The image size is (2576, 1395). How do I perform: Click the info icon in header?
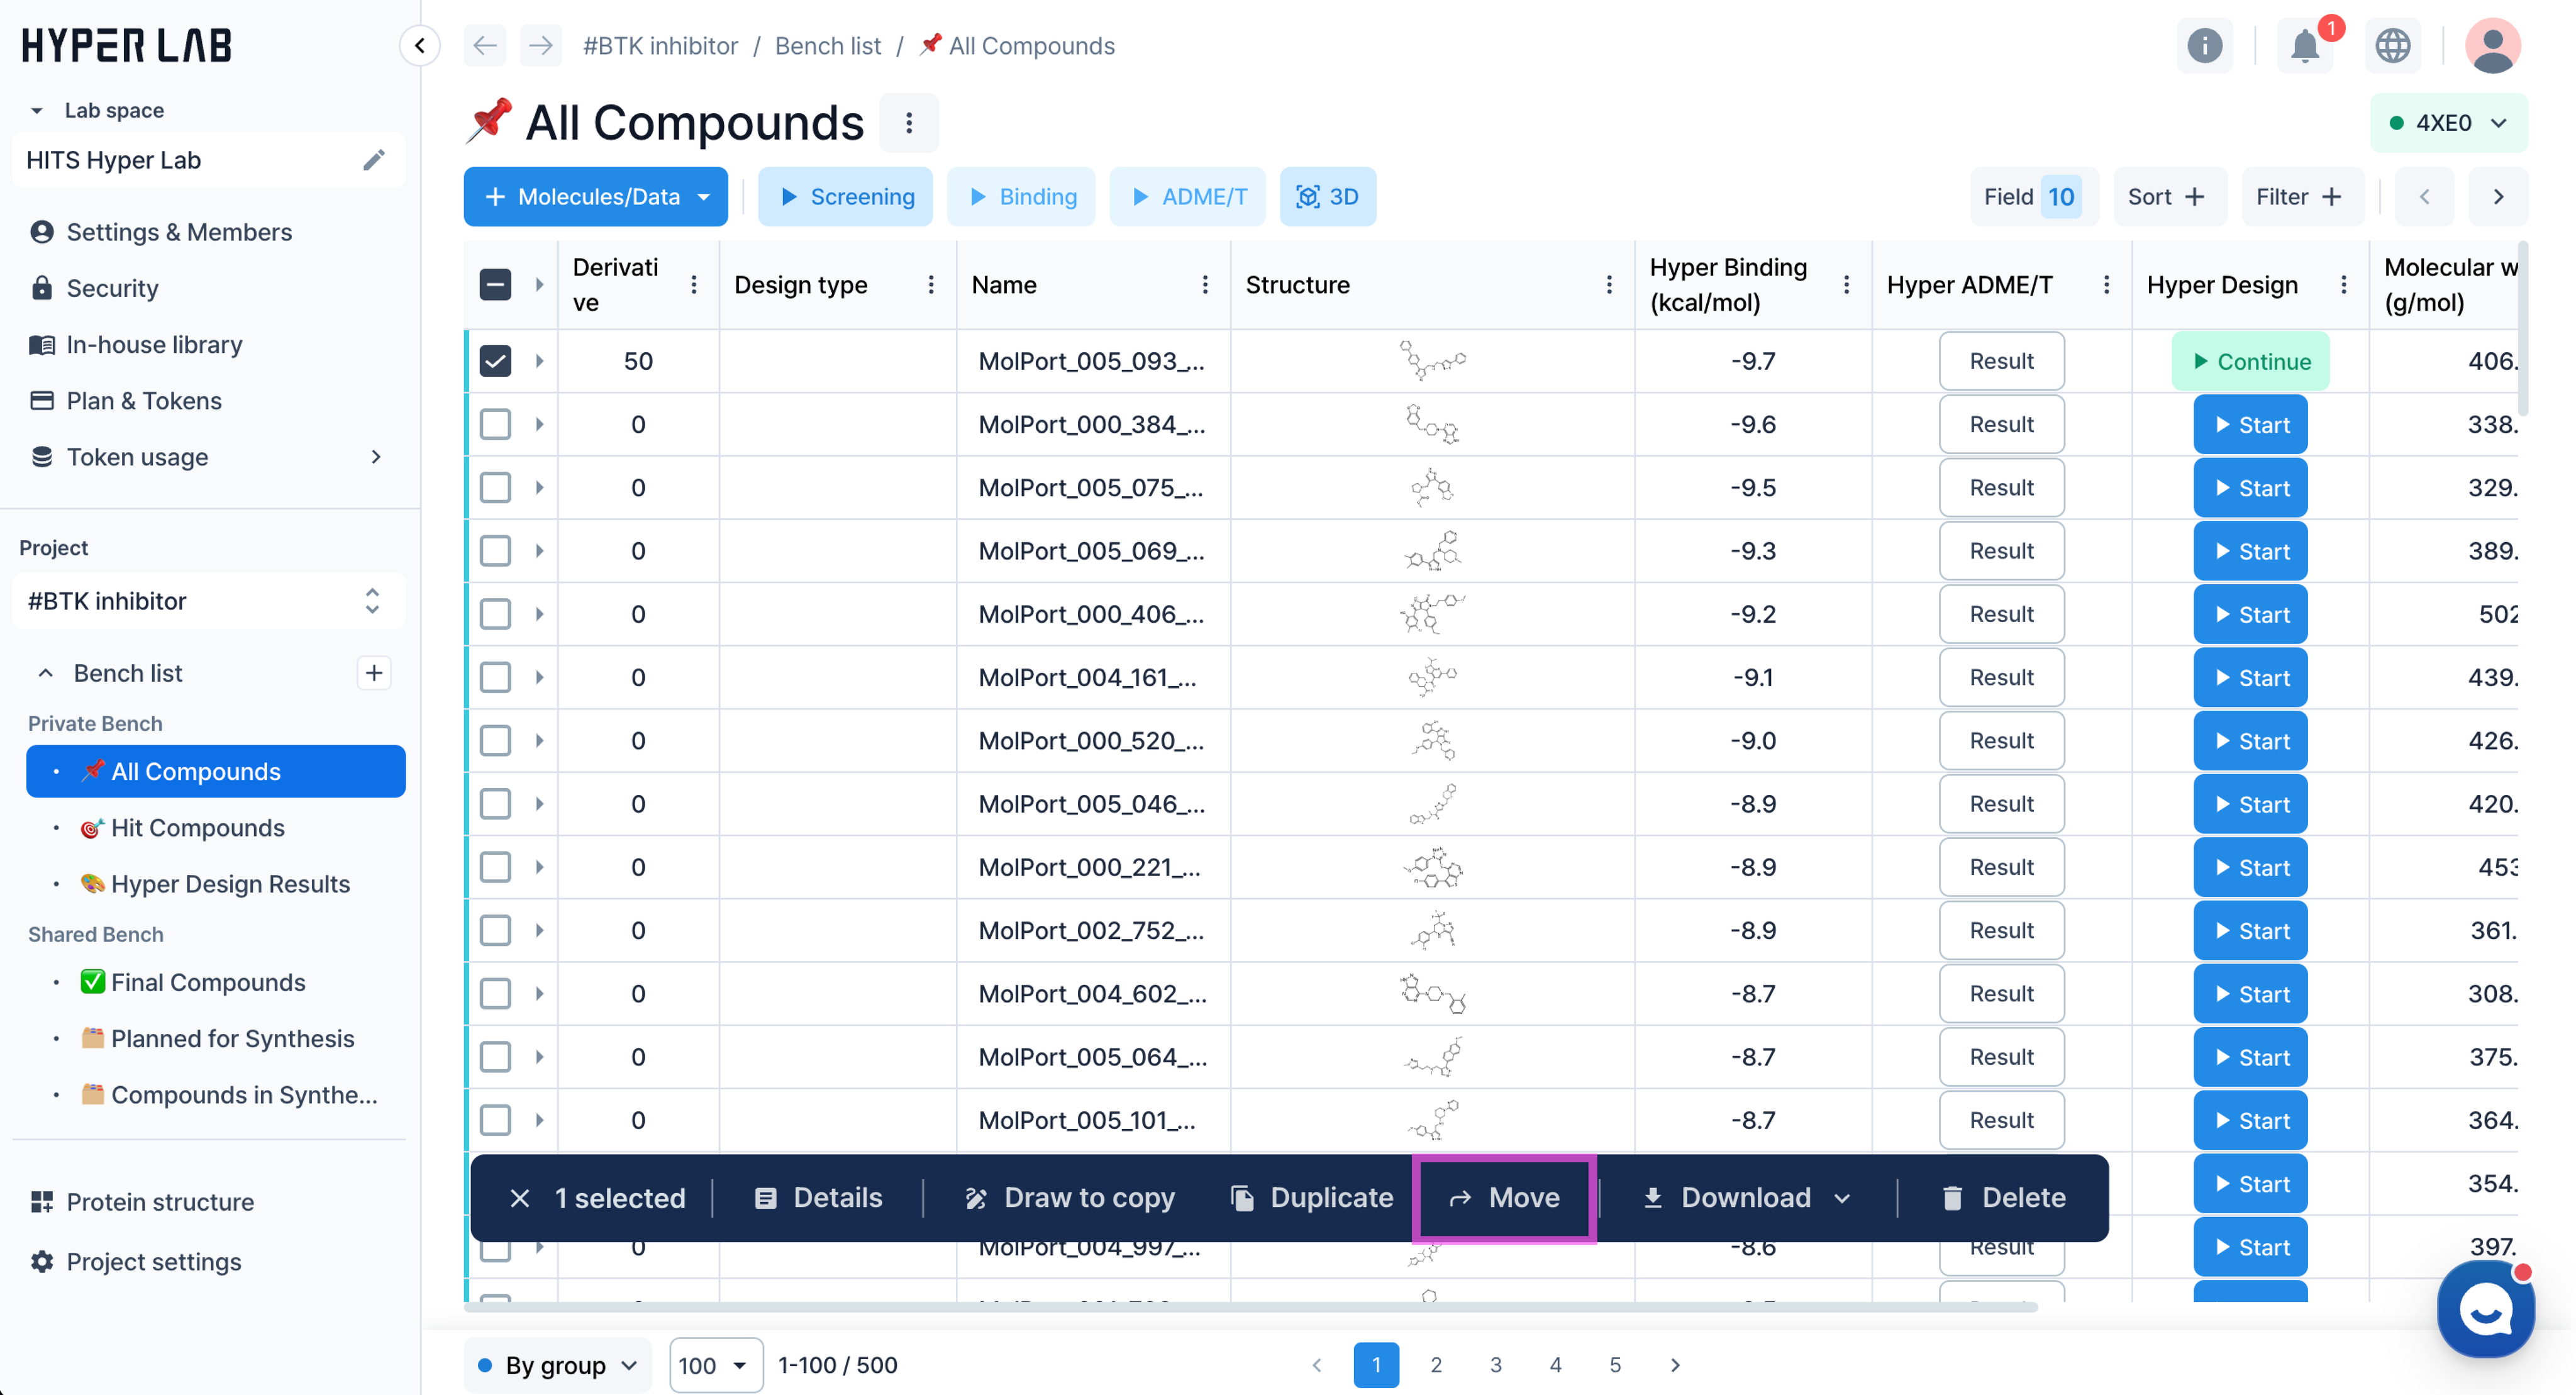[2204, 46]
